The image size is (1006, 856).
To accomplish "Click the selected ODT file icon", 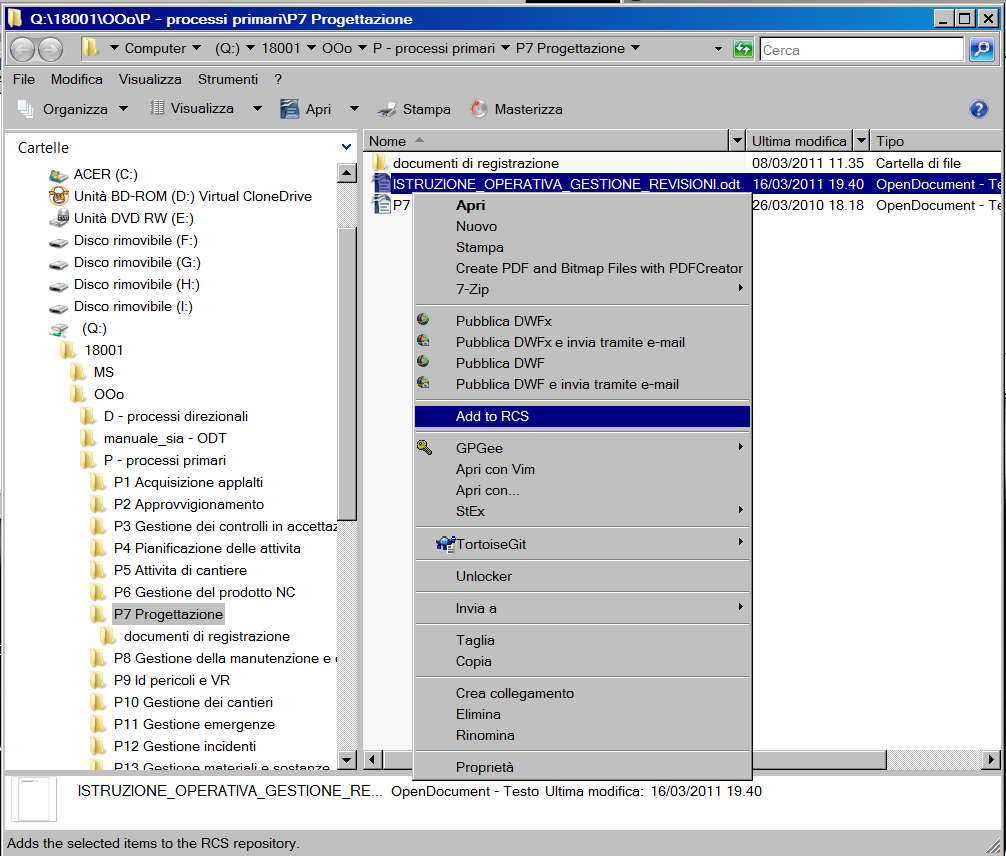I will pos(382,184).
